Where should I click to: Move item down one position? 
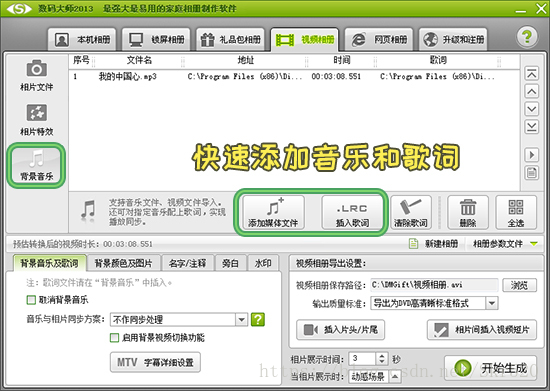click(532, 109)
